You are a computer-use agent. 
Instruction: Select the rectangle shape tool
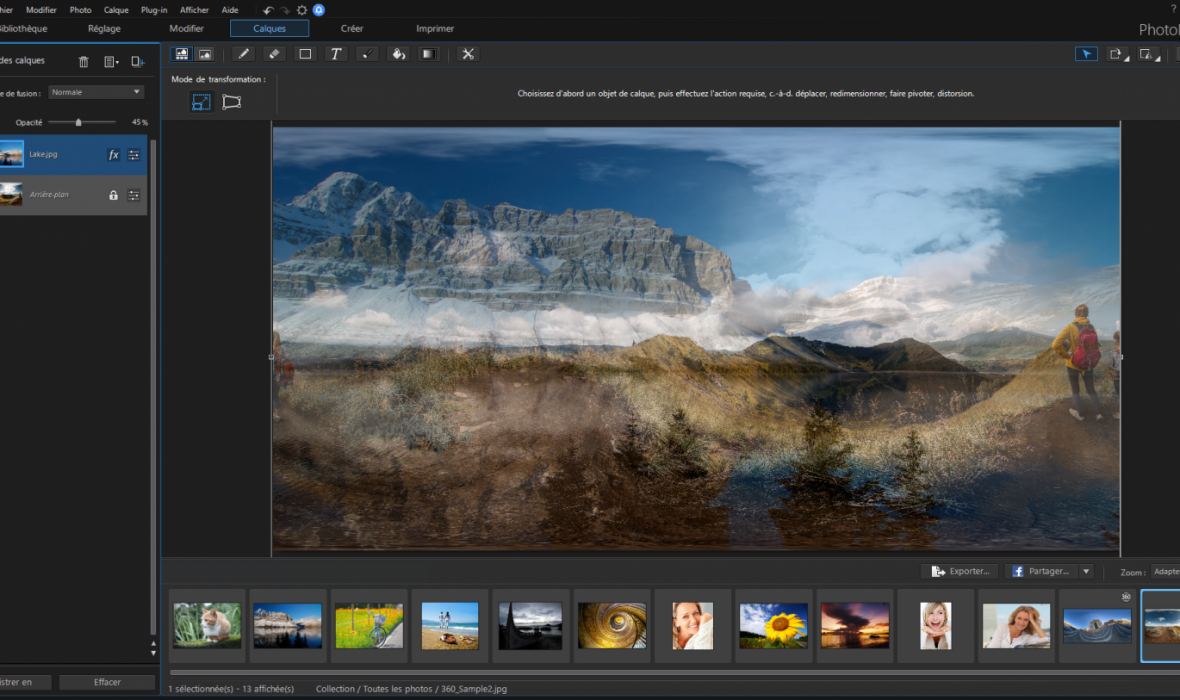pyautogui.click(x=306, y=54)
